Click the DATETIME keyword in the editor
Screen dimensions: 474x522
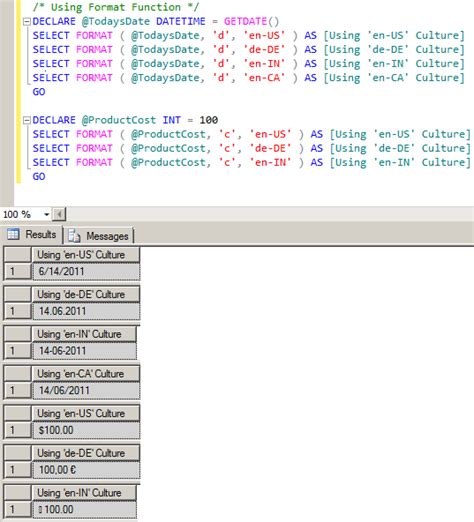[x=181, y=21]
